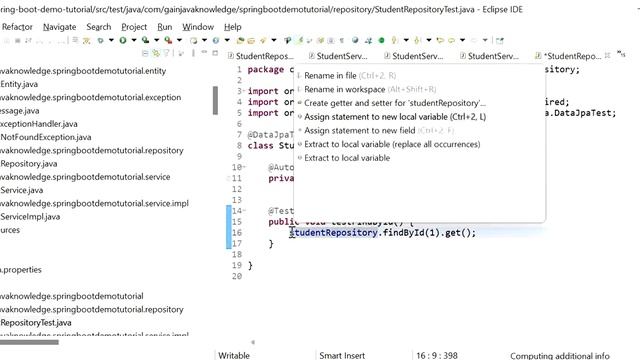Open the Forward history dropdown arrow
This screenshot has width=640, height=360.
(485, 40)
